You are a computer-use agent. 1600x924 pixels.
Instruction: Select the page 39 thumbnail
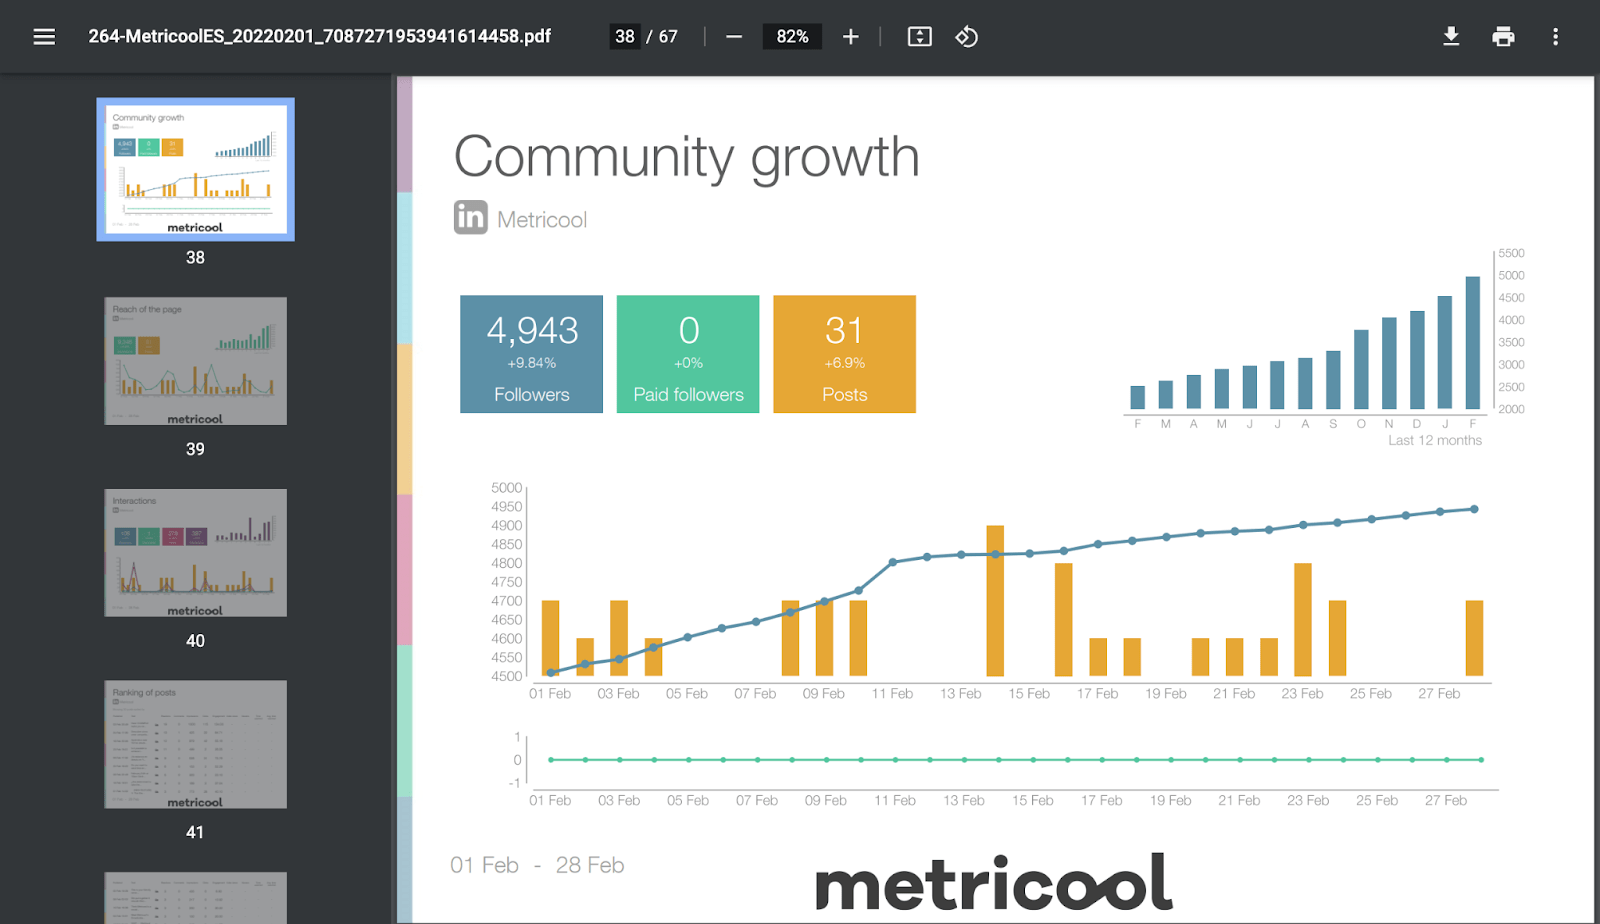[194, 361]
